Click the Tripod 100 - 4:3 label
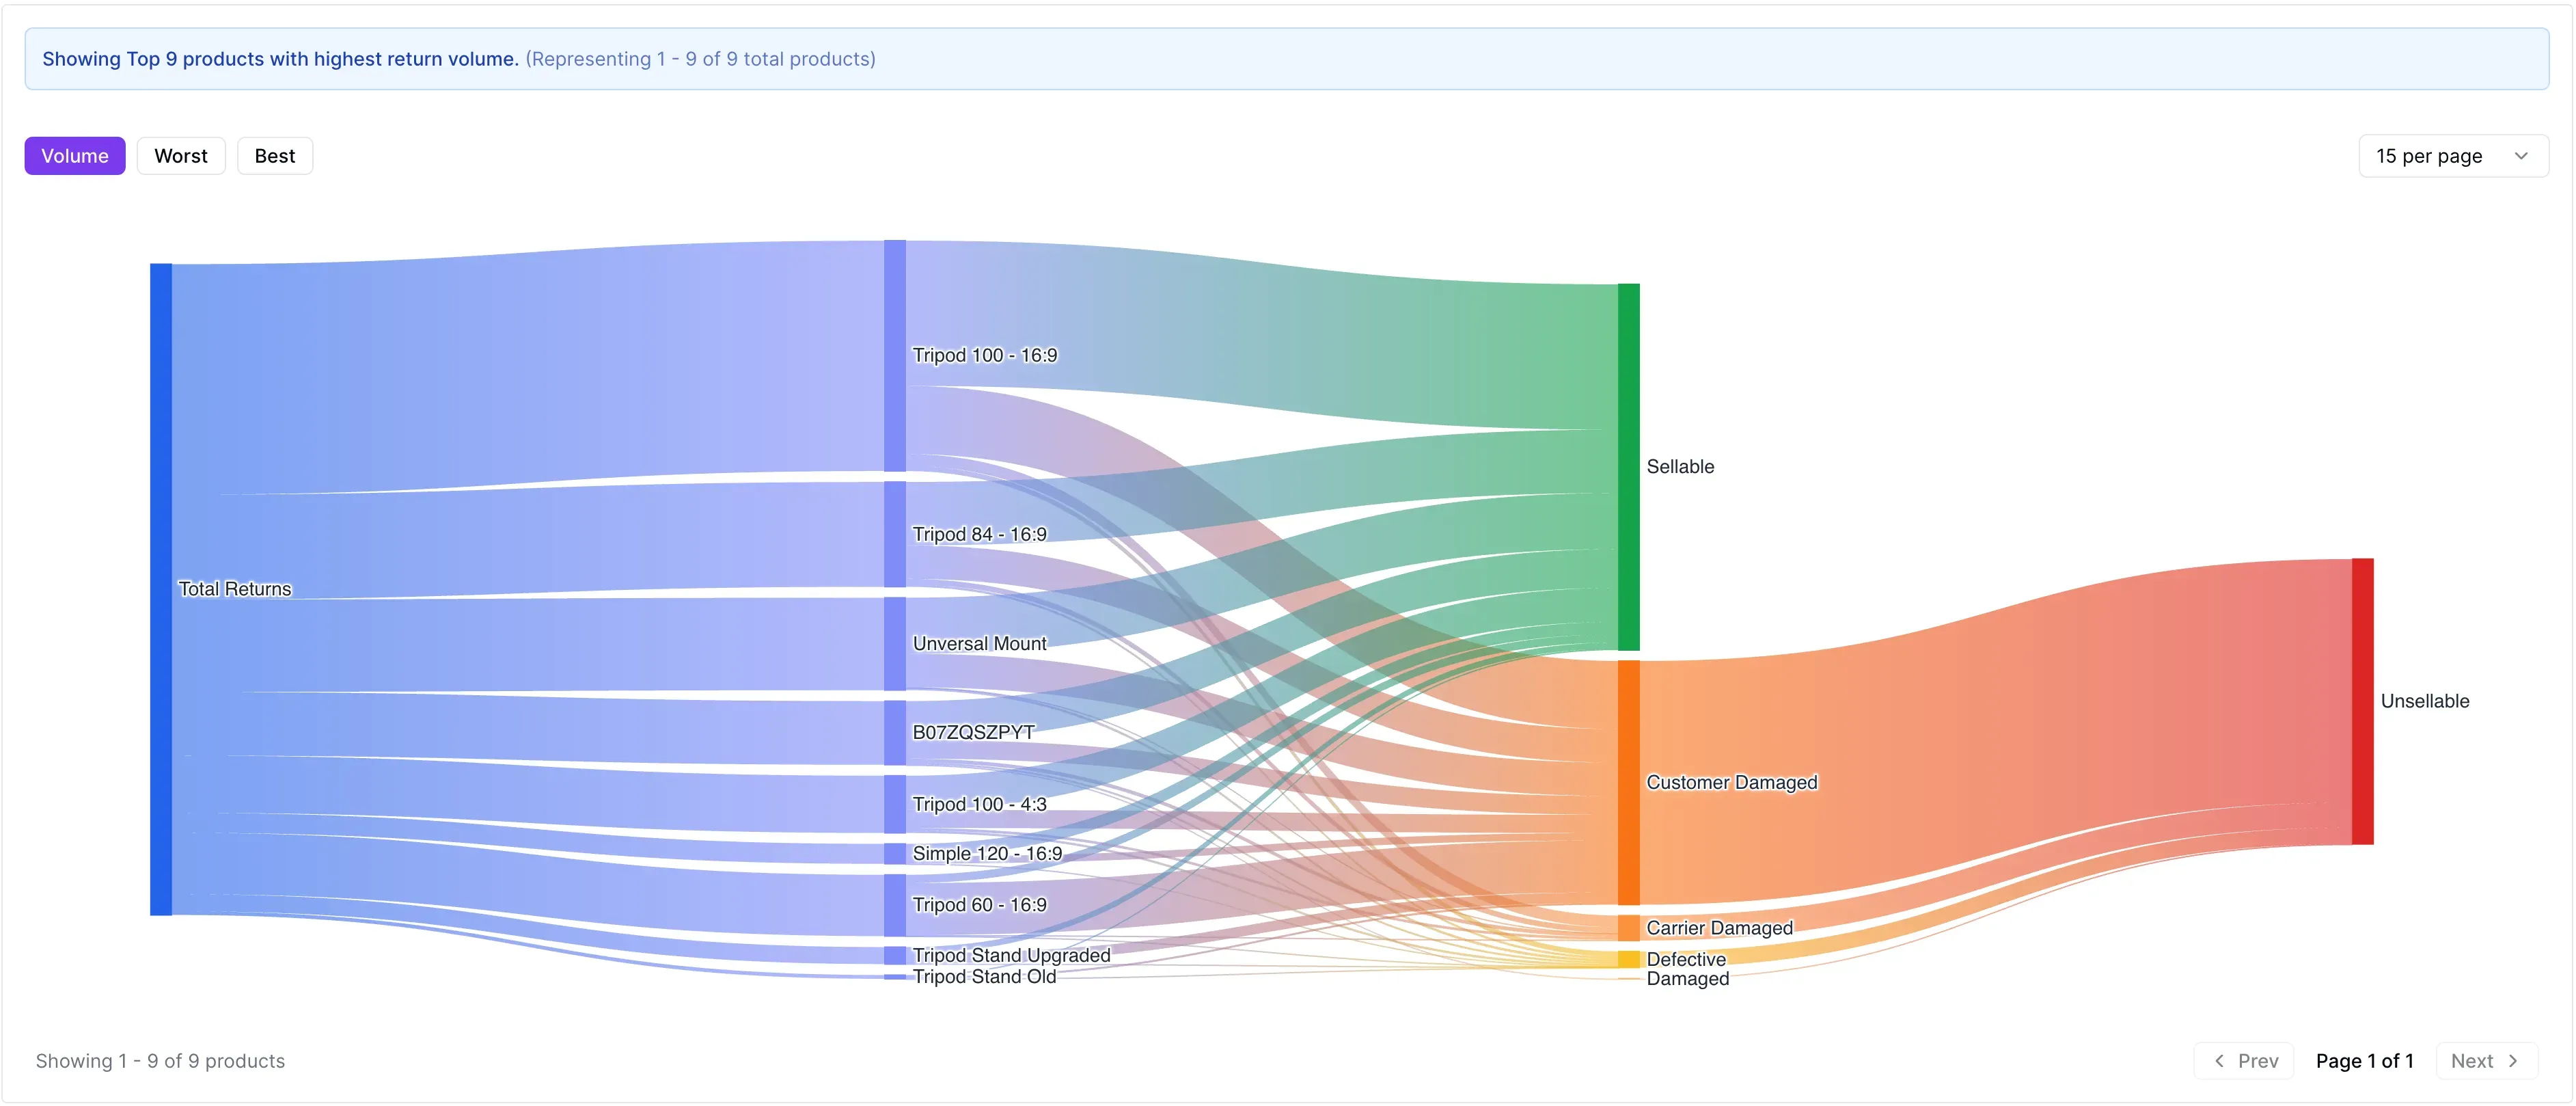The width and height of the screenshot is (2576, 1106). point(980,804)
